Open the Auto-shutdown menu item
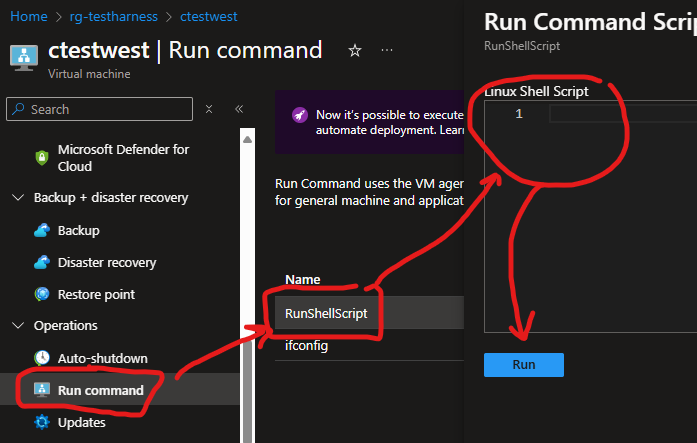The image size is (697, 443). coord(103,358)
